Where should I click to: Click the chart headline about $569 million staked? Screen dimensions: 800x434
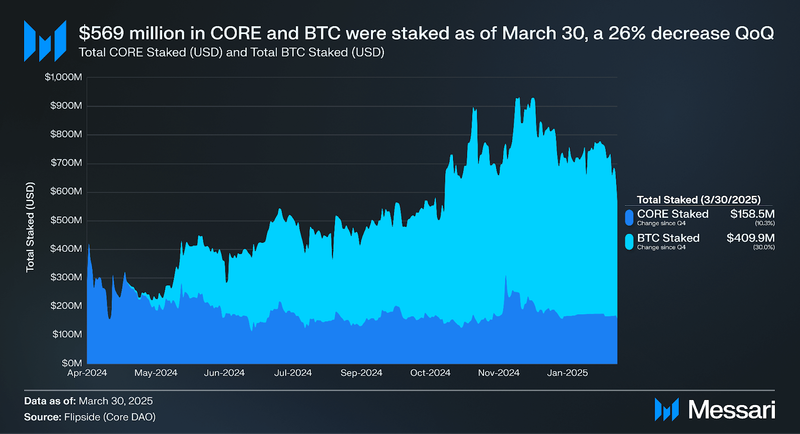(426, 33)
